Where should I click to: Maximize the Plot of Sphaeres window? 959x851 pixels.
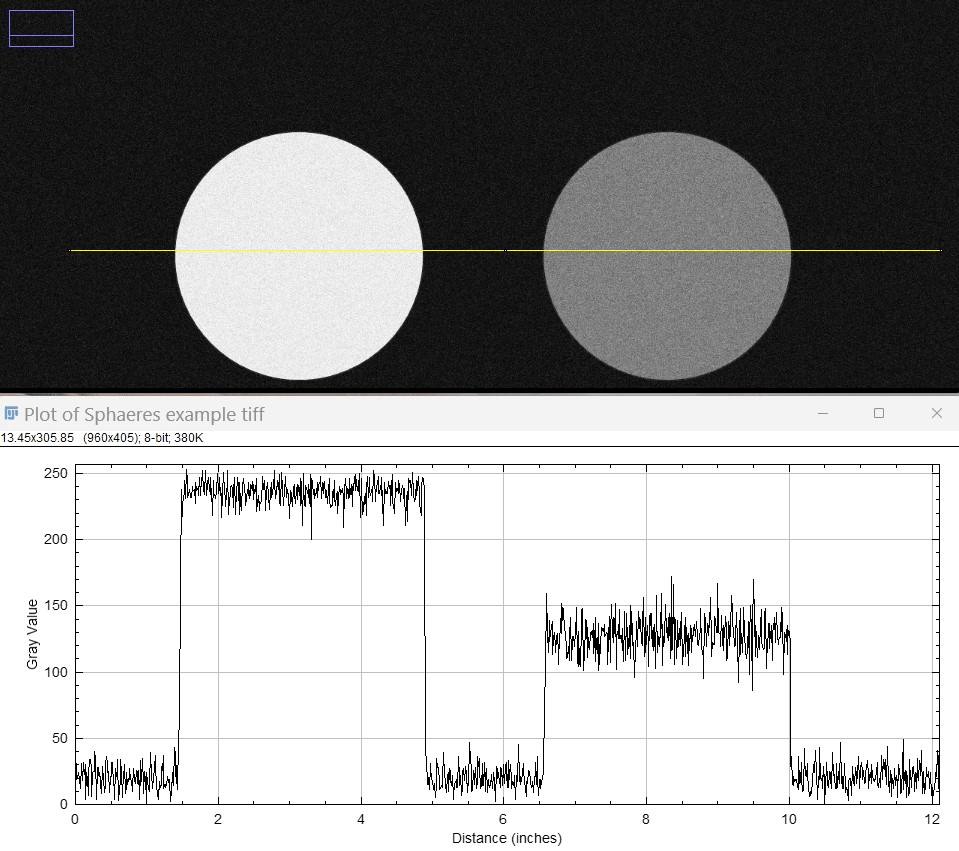click(x=879, y=413)
